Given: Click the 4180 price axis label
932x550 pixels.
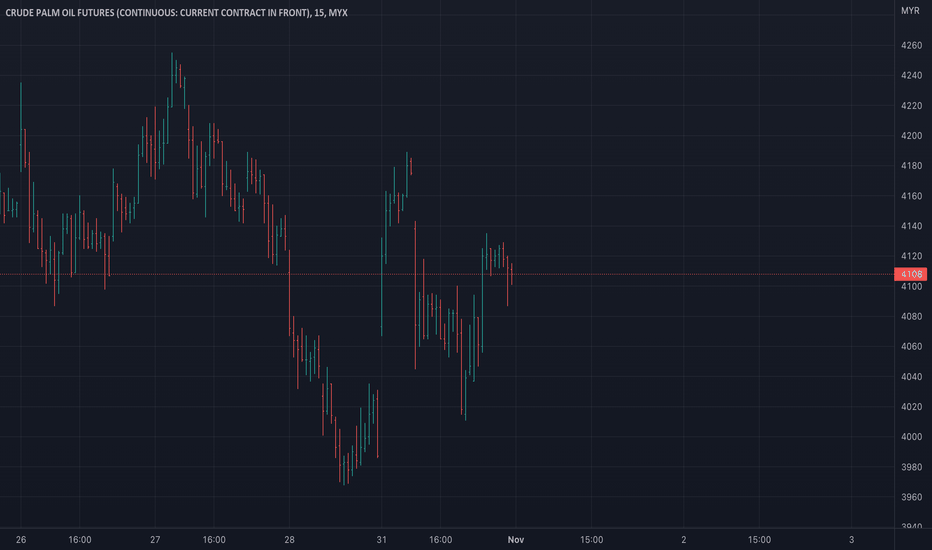Looking at the screenshot, I should pyautogui.click(x=911, y=166).
